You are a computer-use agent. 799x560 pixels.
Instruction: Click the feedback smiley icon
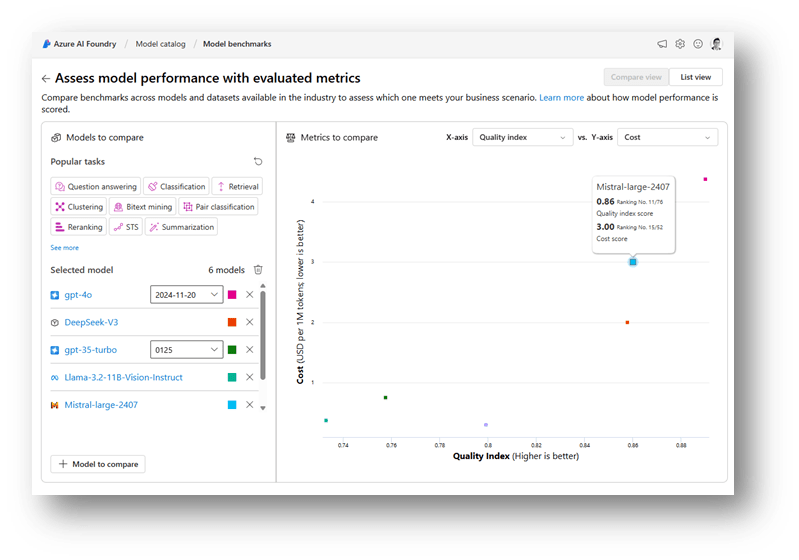[x=698, y=44]
